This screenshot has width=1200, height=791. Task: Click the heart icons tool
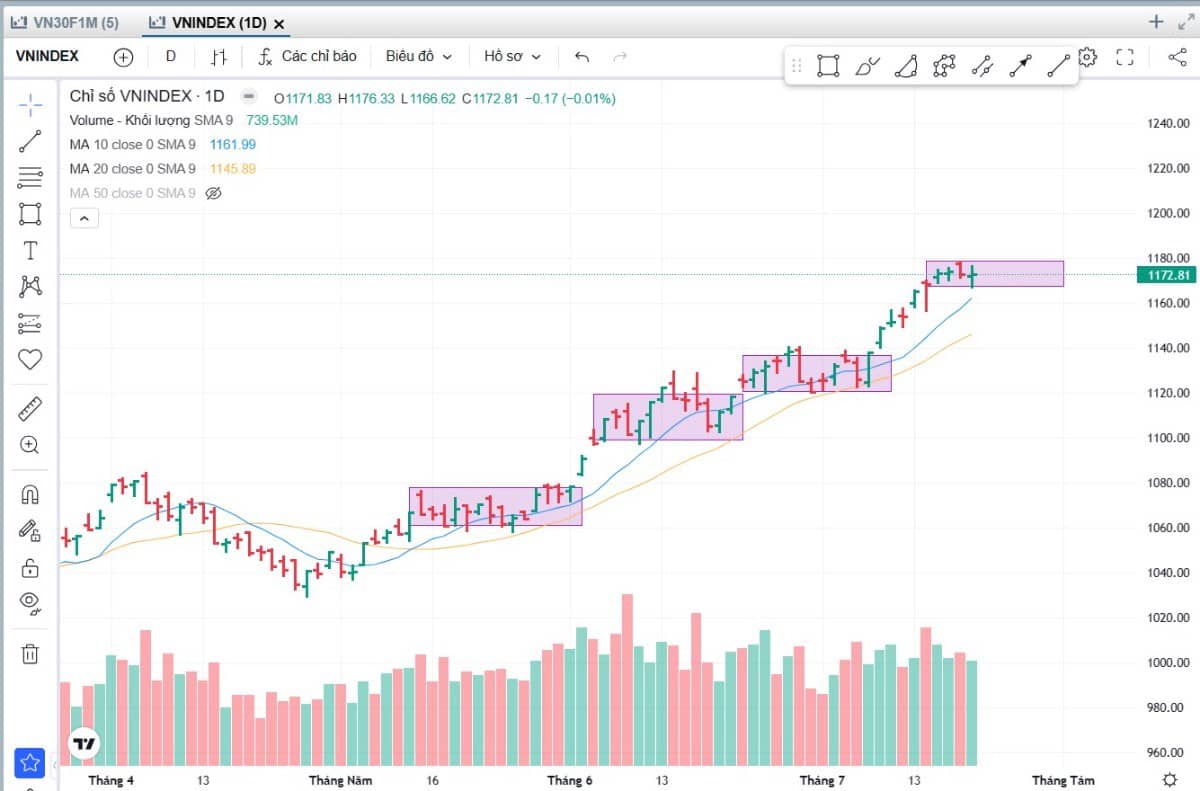pyautogui.click(x=30, y=360)
